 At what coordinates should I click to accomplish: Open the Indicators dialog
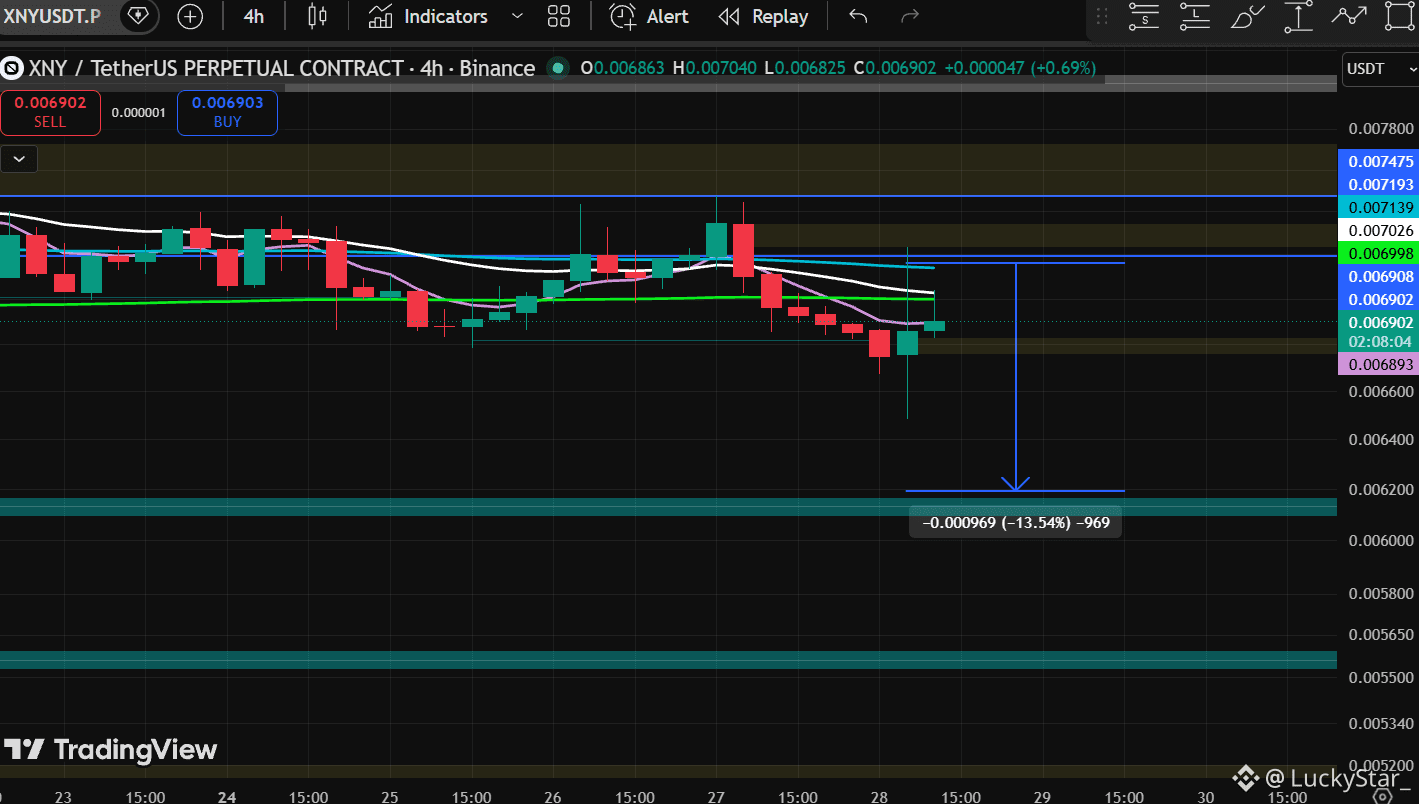point(428,16)
